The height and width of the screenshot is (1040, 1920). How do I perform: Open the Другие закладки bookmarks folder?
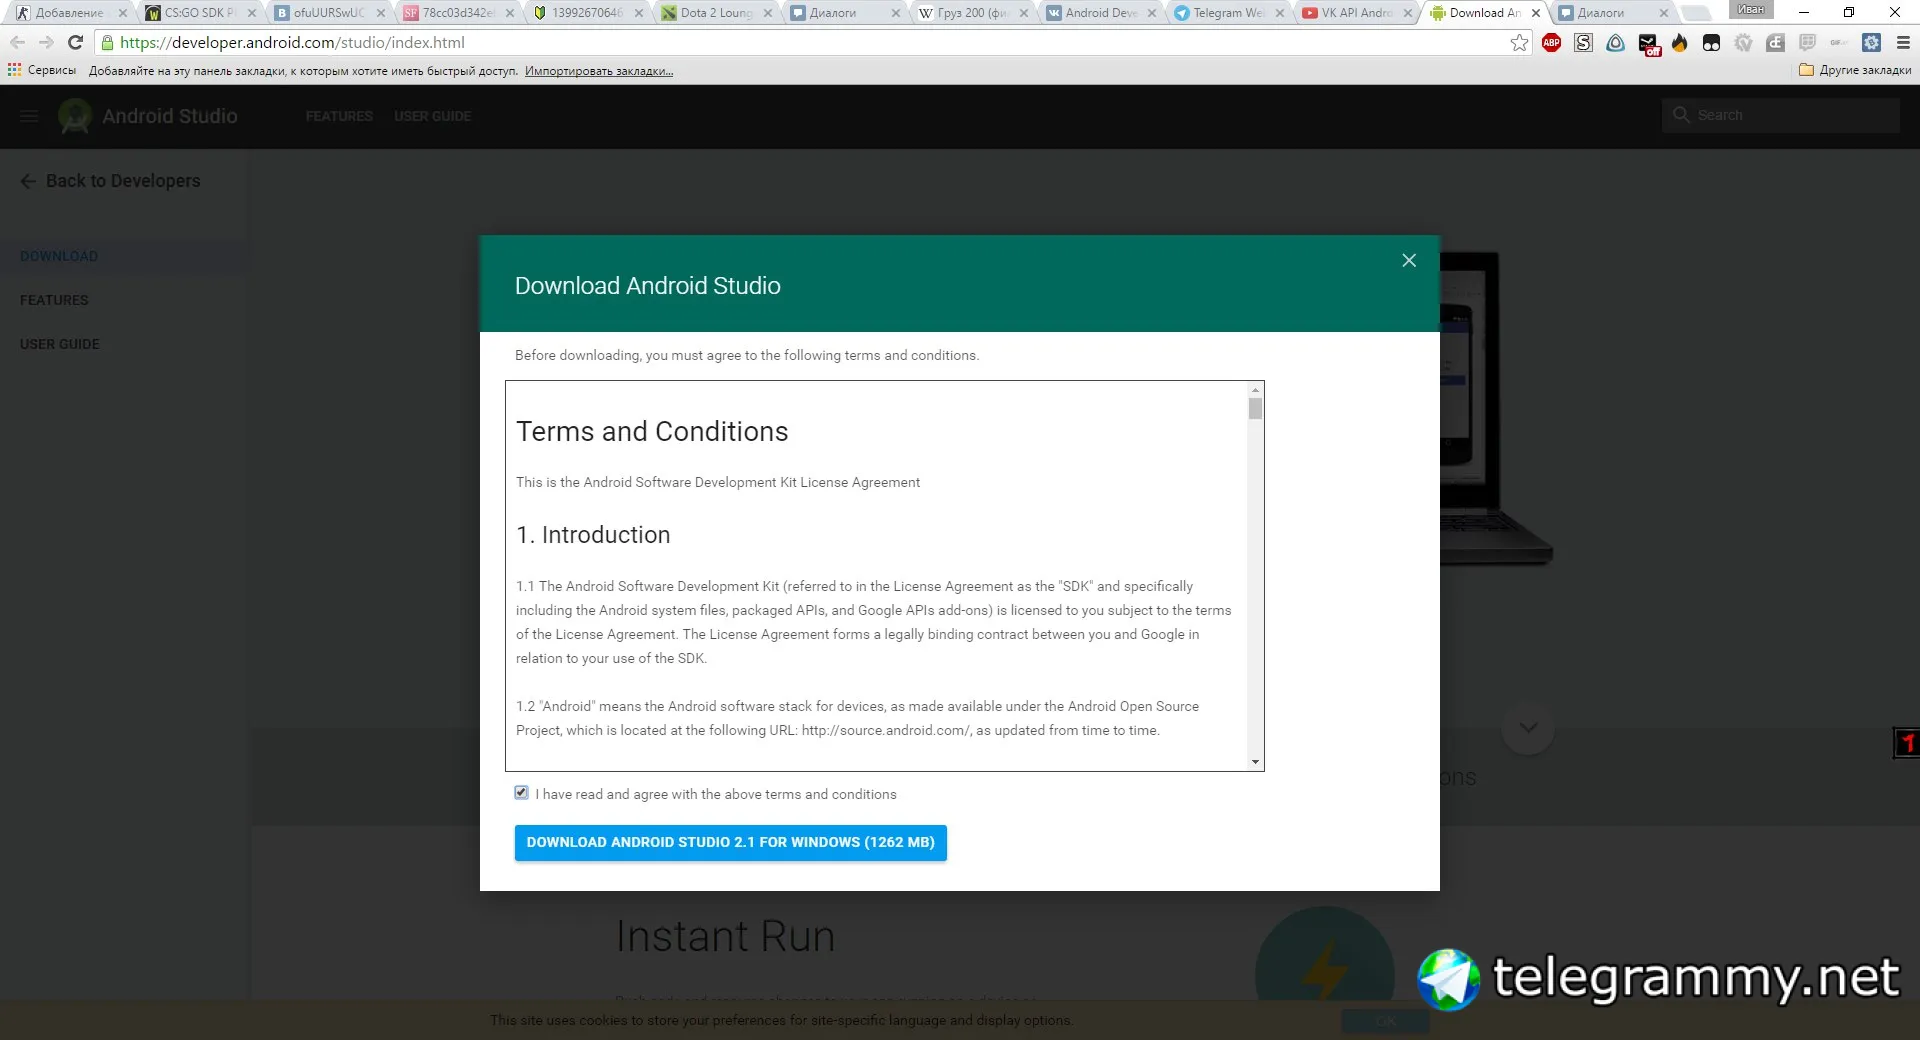1855,70
